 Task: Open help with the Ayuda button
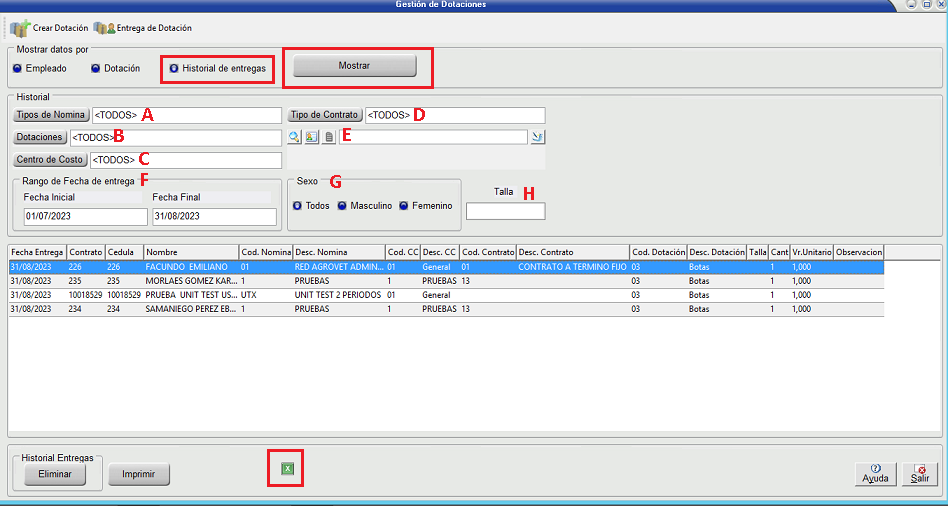click(x=876, y=474)
